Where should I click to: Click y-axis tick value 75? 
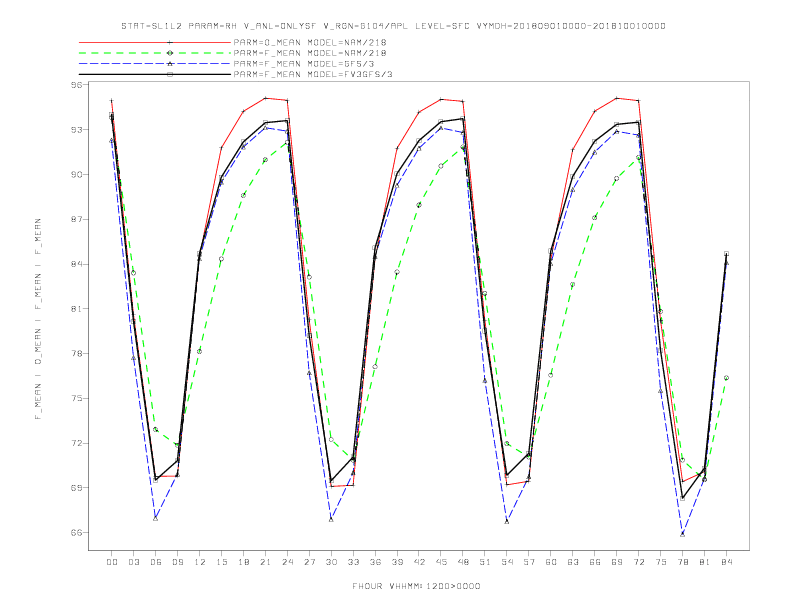point(76,398)
